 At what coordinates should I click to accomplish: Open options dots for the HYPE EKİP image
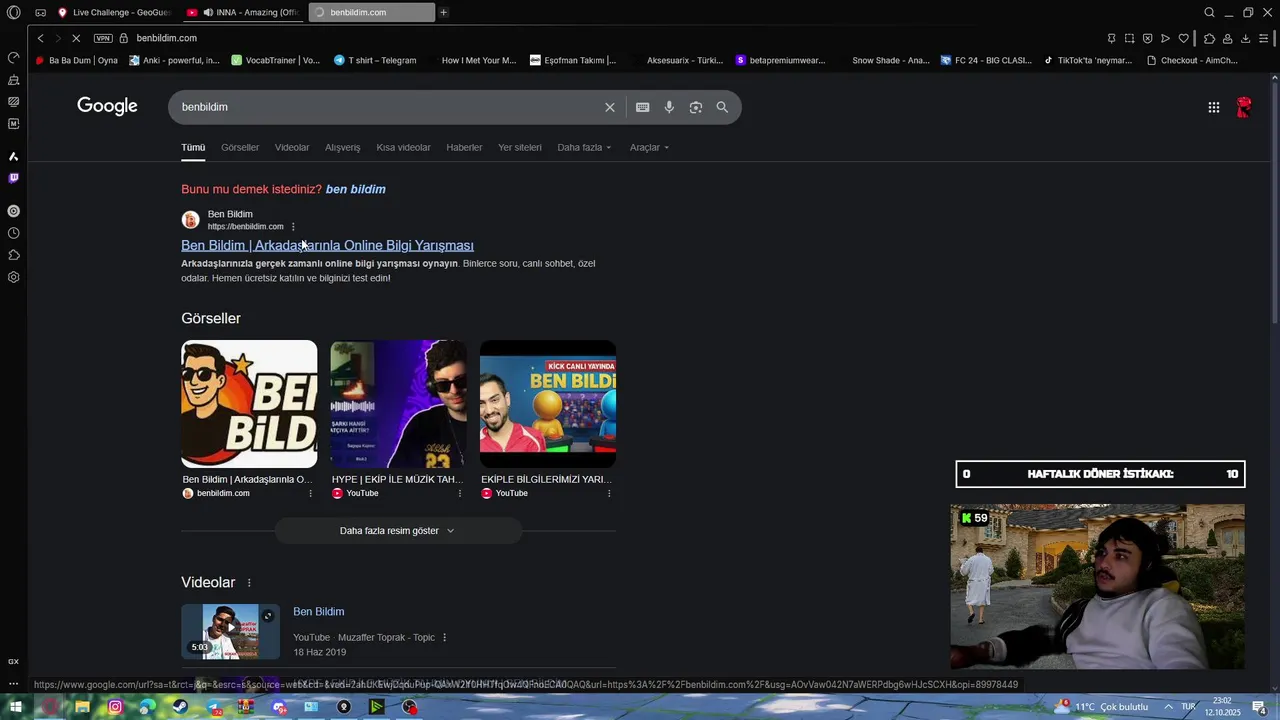(460, 493)
